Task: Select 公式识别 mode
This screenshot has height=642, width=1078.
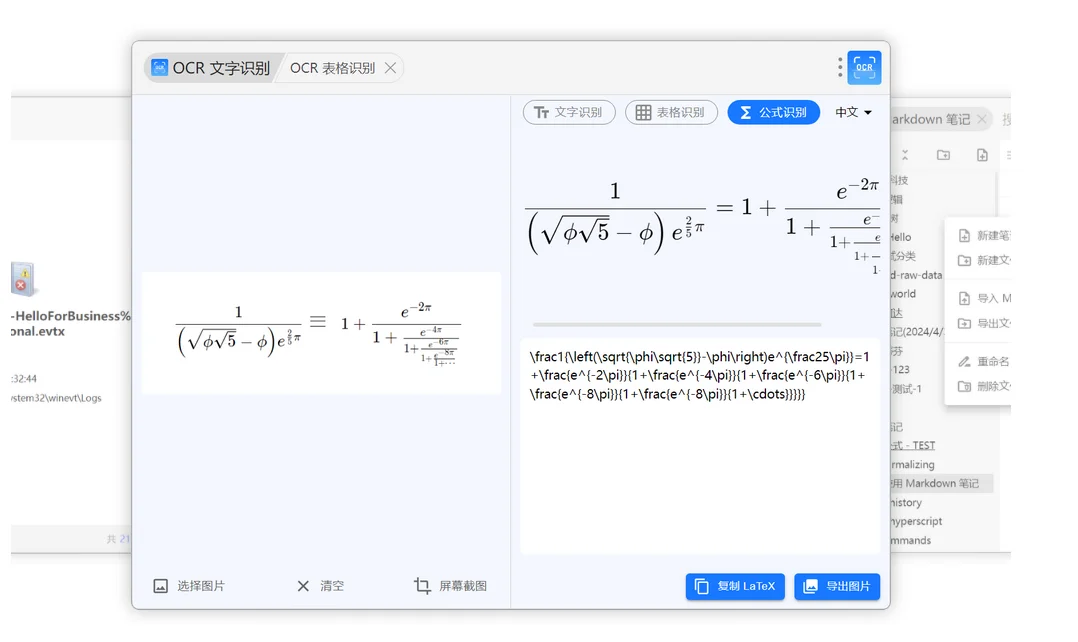Action: pyautogui.click(x=773, y=112)
